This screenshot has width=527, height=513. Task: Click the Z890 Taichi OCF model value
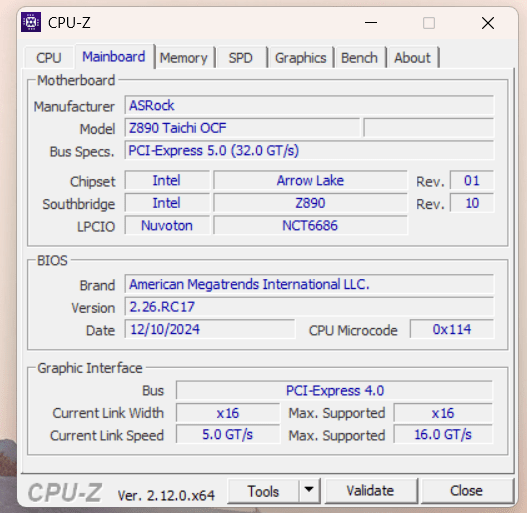click(x=242, y=128)
